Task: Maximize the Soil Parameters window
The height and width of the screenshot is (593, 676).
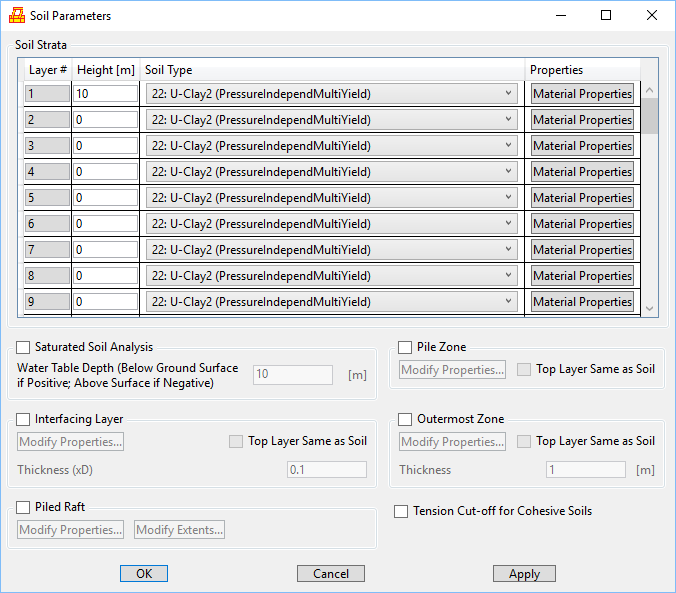Action: pos(606,16)
